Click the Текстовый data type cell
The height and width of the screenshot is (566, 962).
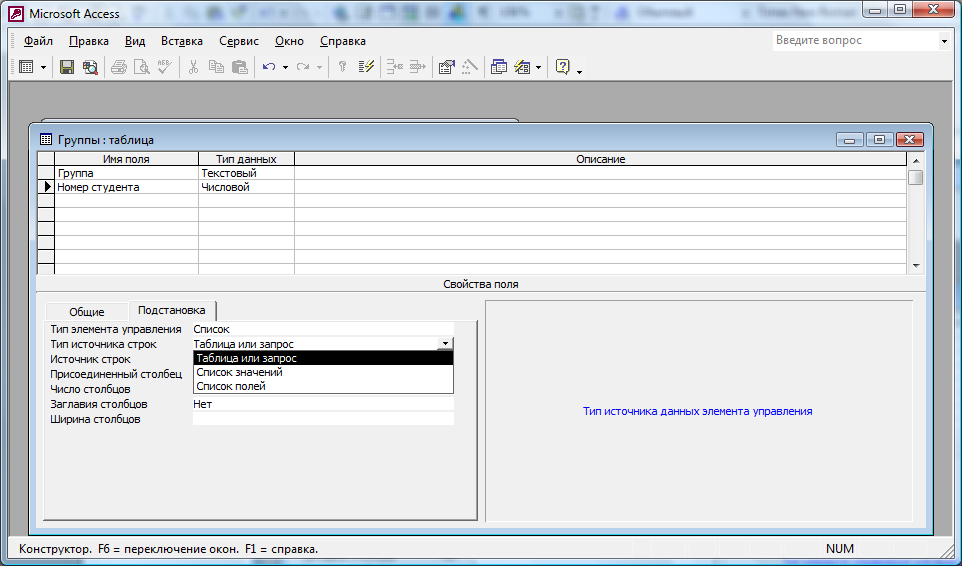tap(247, 174)
